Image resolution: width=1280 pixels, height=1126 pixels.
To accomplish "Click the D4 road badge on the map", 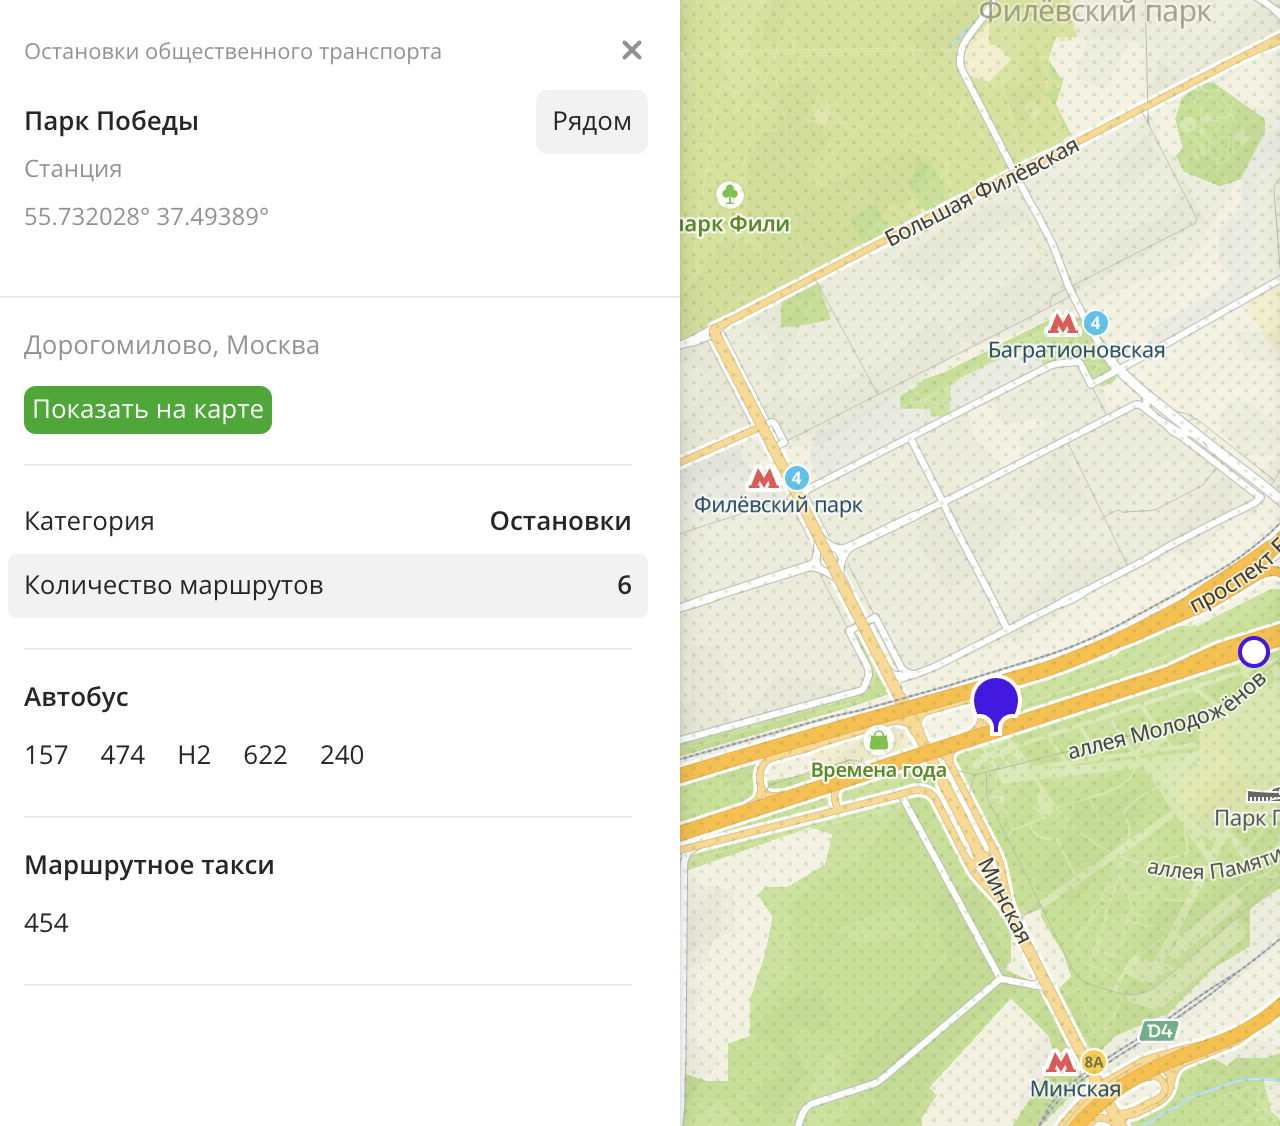I will [x=1158, y=1033].
